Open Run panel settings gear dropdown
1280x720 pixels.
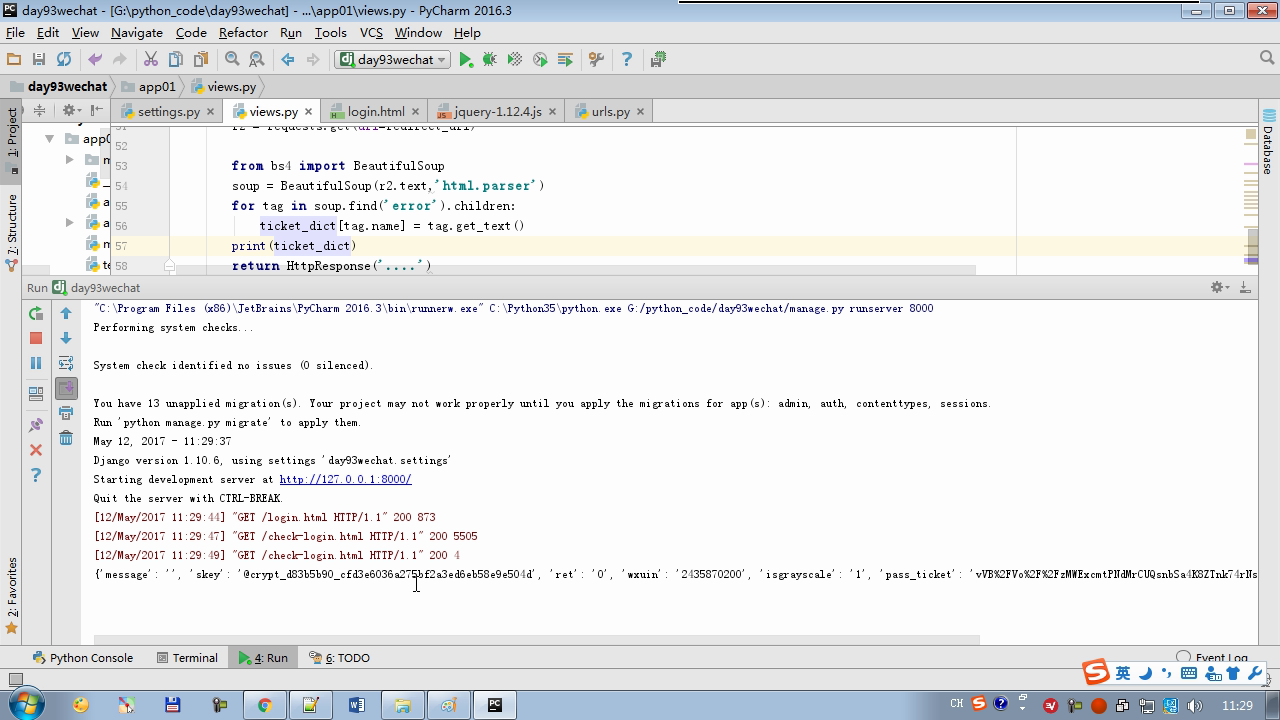pyautogui.click(x=1219, y=287)
